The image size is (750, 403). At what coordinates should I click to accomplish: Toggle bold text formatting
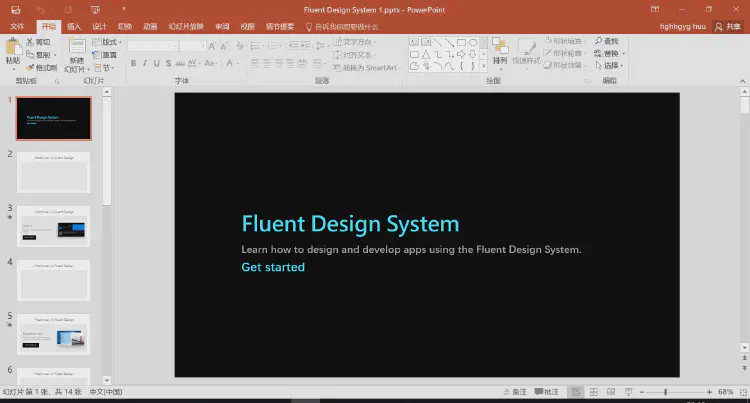pos(132,64)
